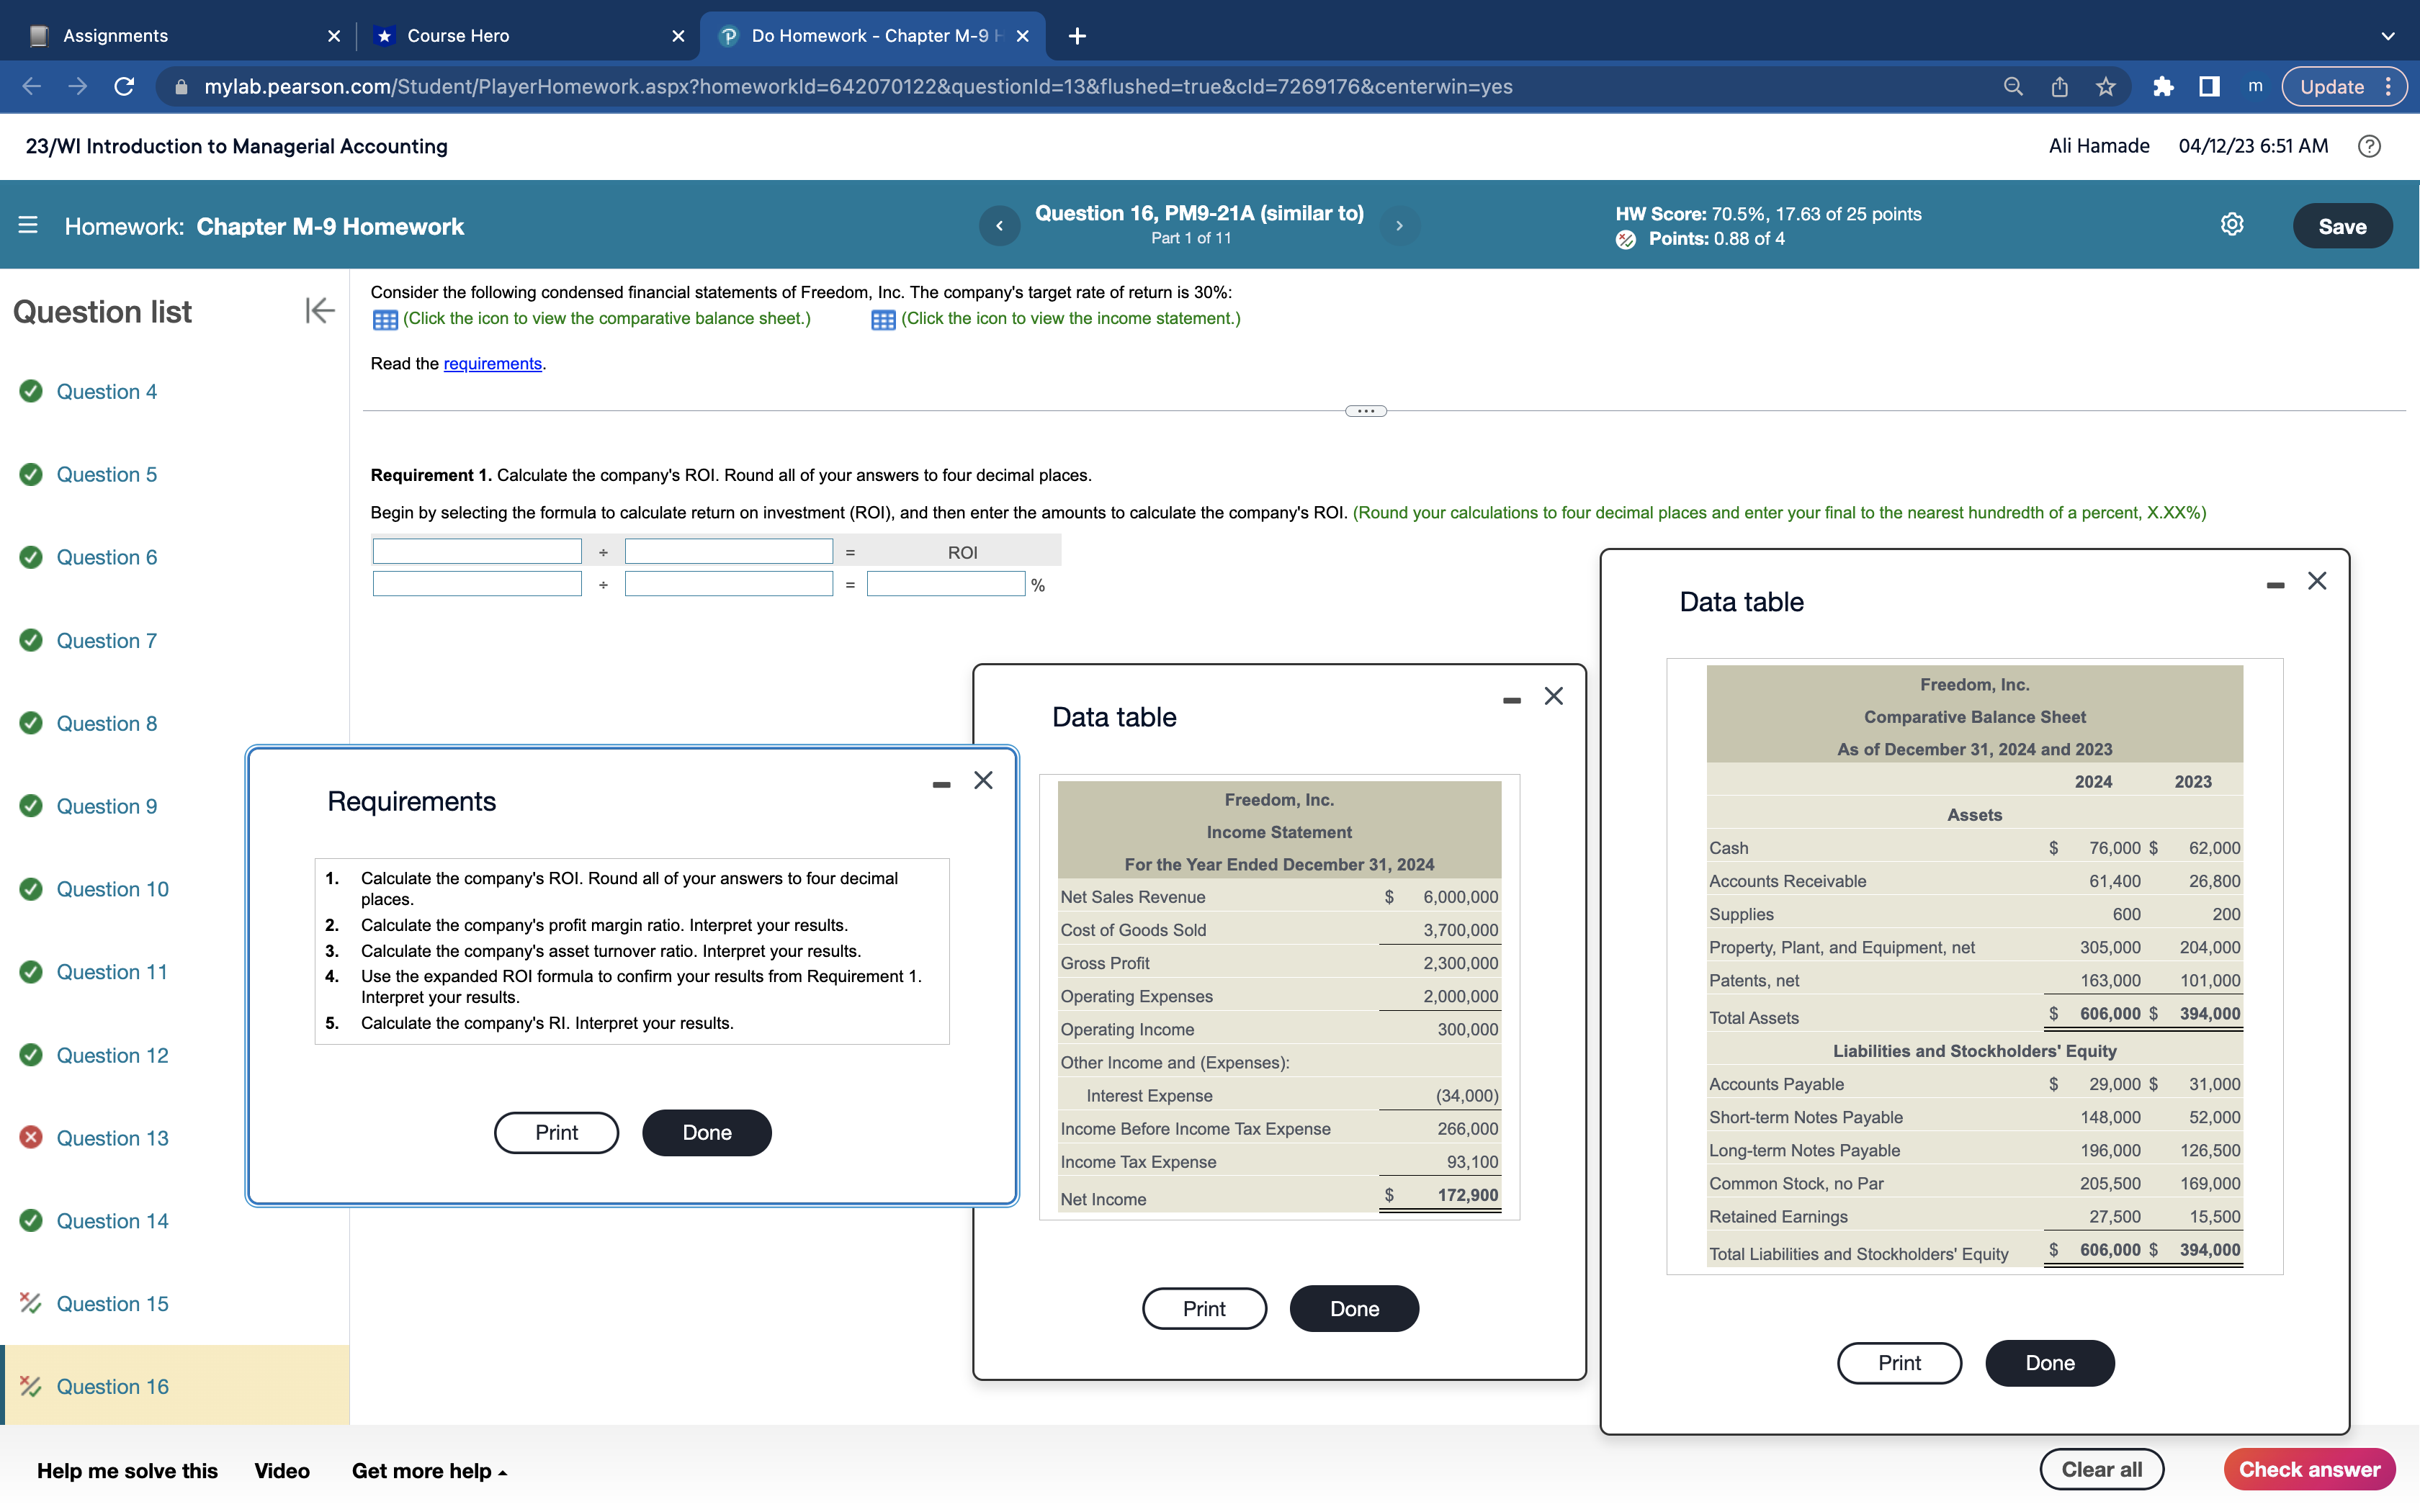Open ROI formula denominator dropdown
This screenshot has width=2420, height=1512.
coord(728,552)
